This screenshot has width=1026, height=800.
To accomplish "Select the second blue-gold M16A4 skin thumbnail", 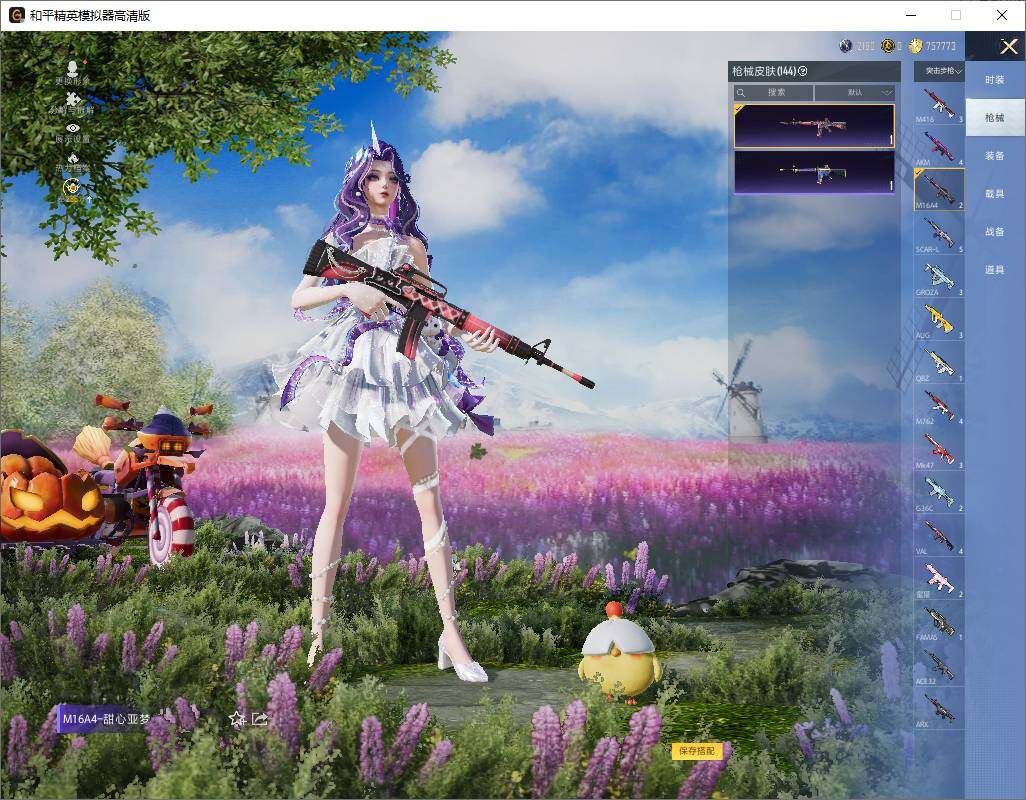I will pyautogui.click(x=814, y=172).
